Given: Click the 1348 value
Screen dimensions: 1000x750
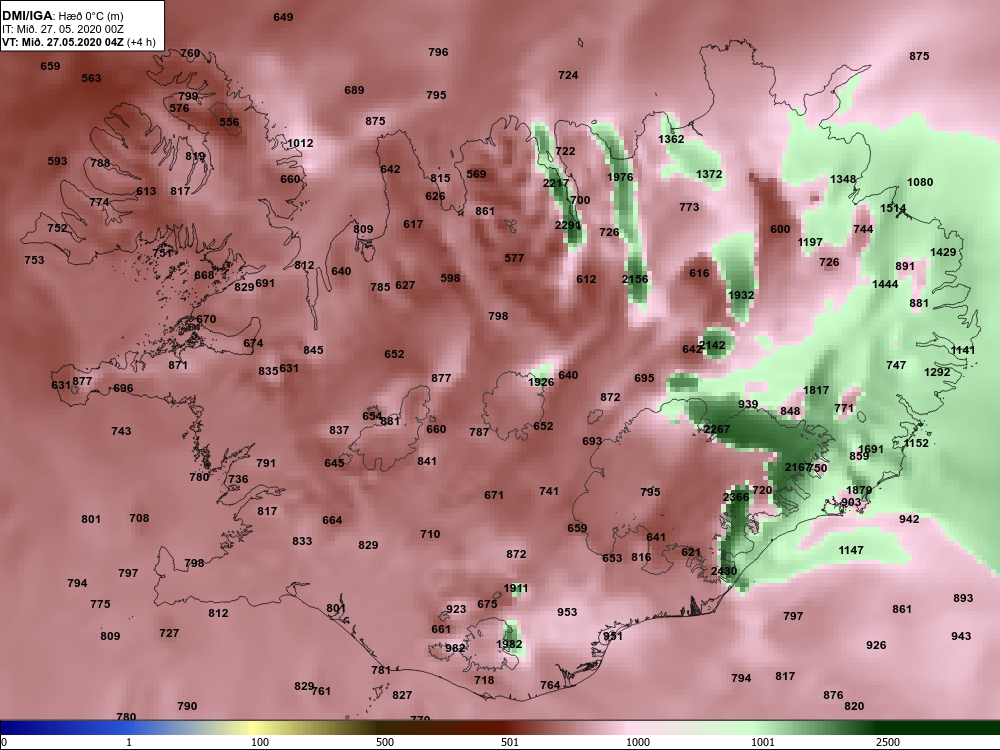Looking at the screenshot, I should click(x=842, y=179).
